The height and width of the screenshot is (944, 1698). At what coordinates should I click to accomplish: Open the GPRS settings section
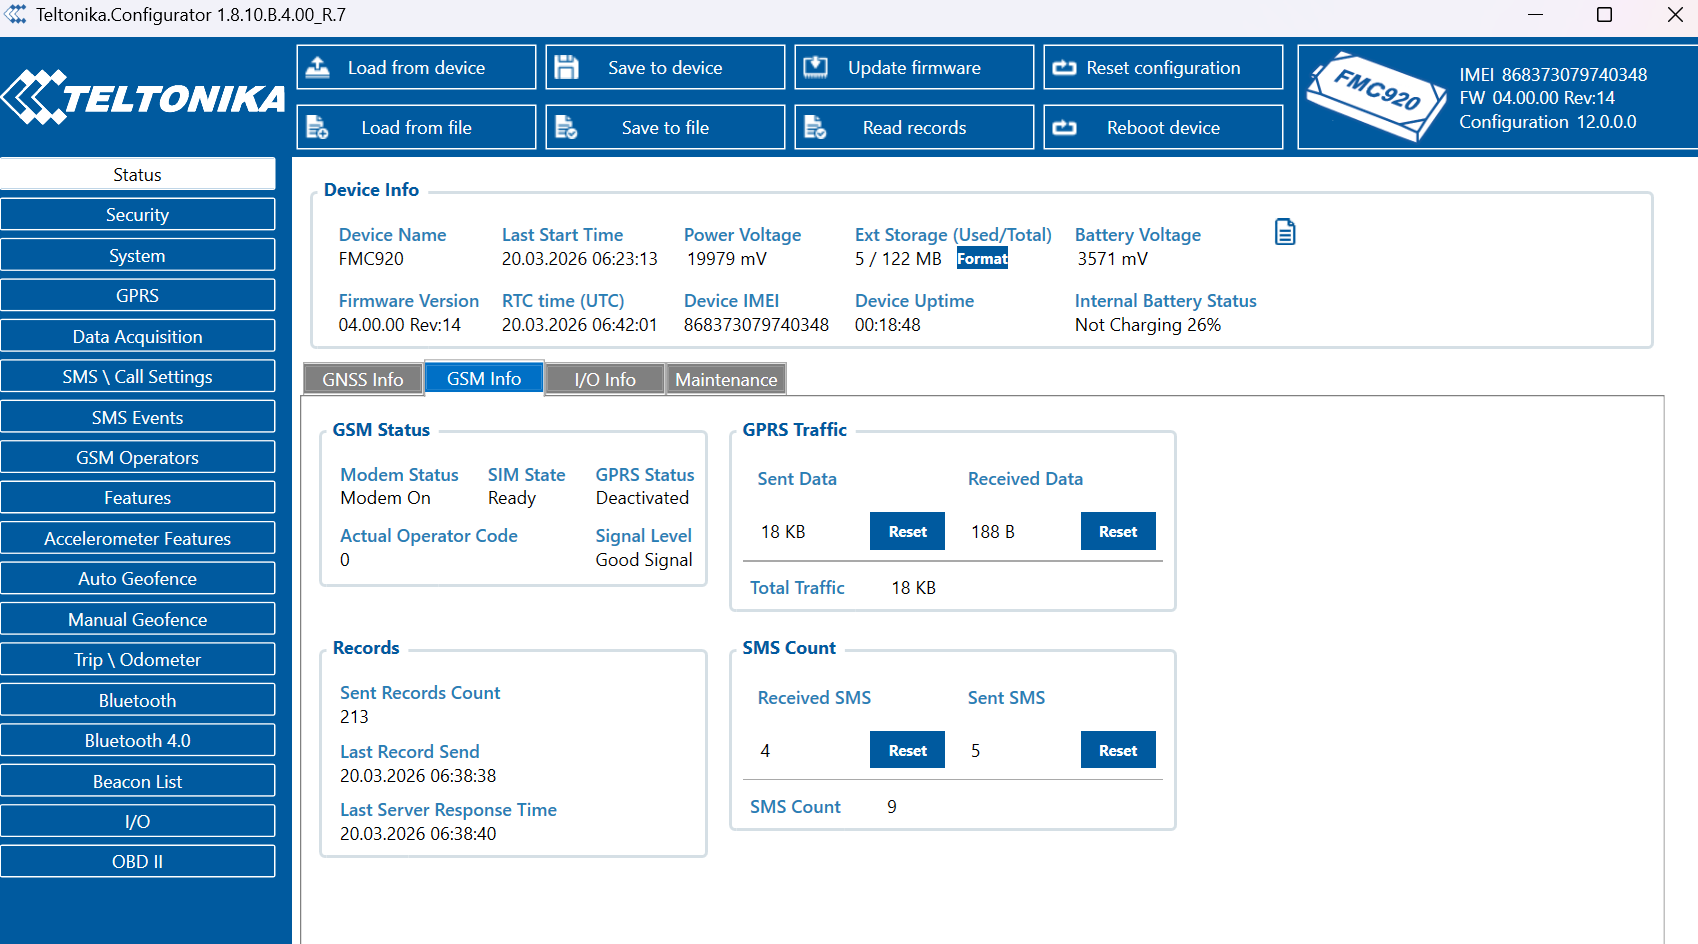click(138, 296)
